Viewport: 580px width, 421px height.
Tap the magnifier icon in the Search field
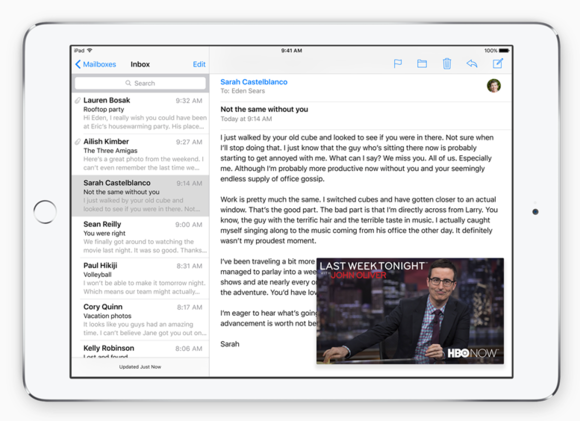coord(128,83)
